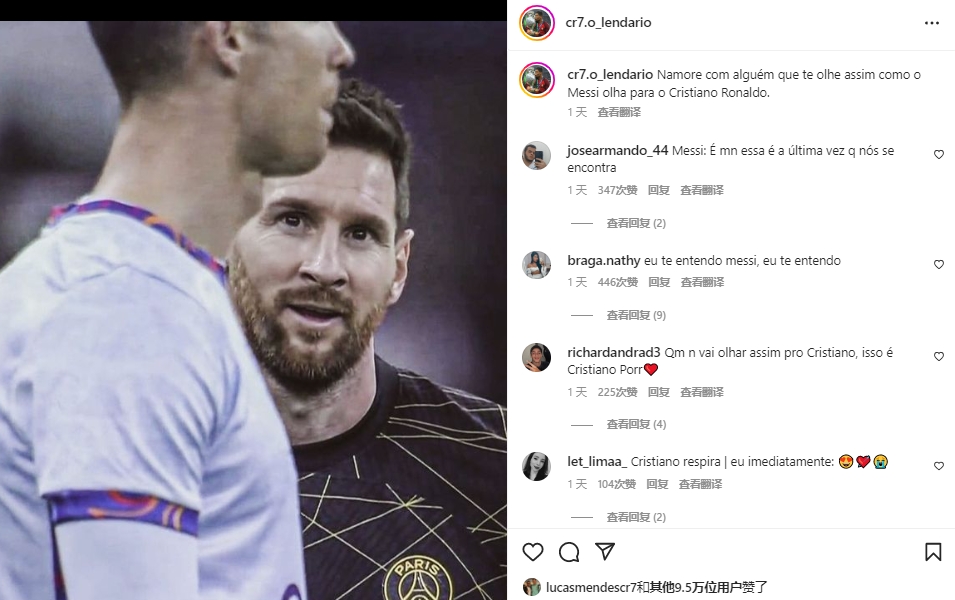
Task: Open the comment bubble icon
Action: pyautogui.click(x=569, y=552)
